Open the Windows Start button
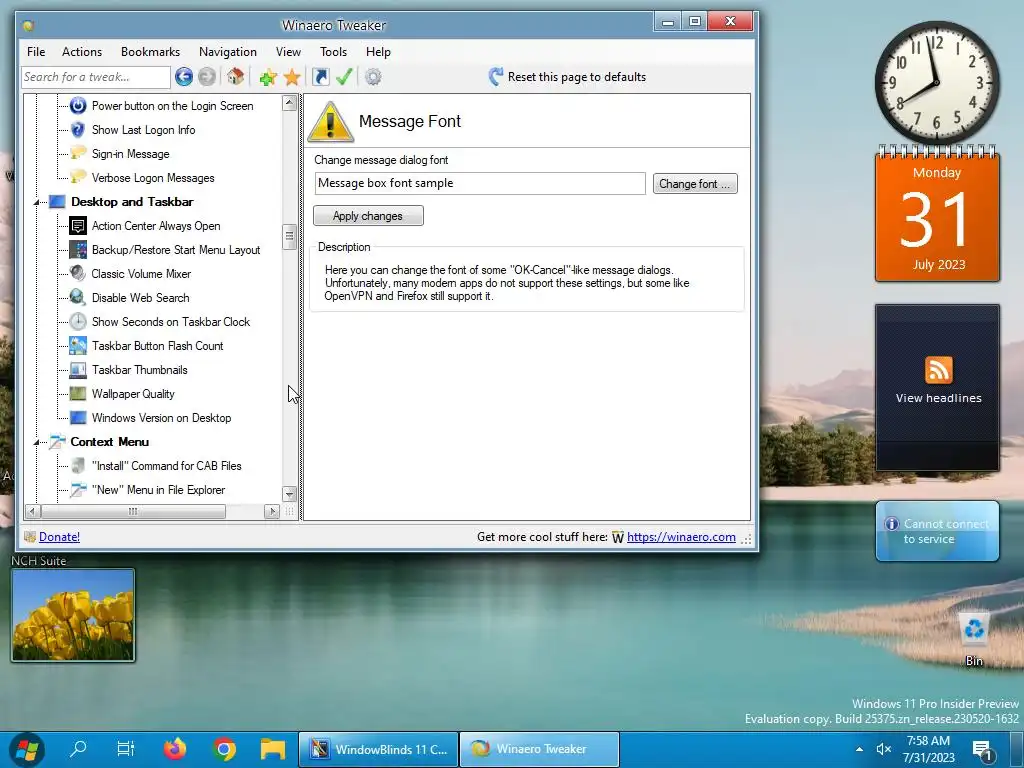The image size is (1024, 768). 27,749
